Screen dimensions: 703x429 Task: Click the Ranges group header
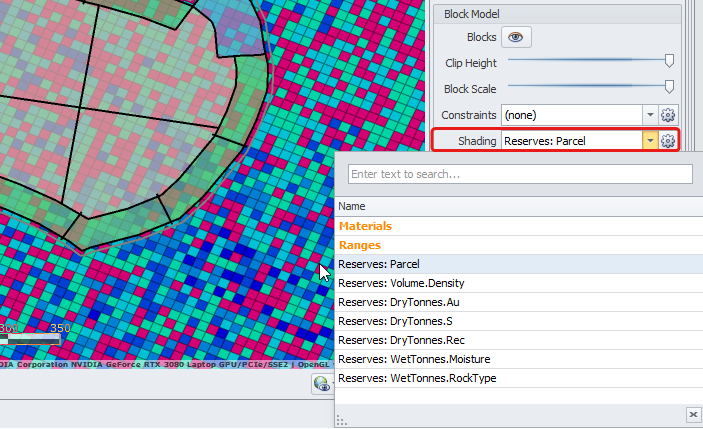359,245
